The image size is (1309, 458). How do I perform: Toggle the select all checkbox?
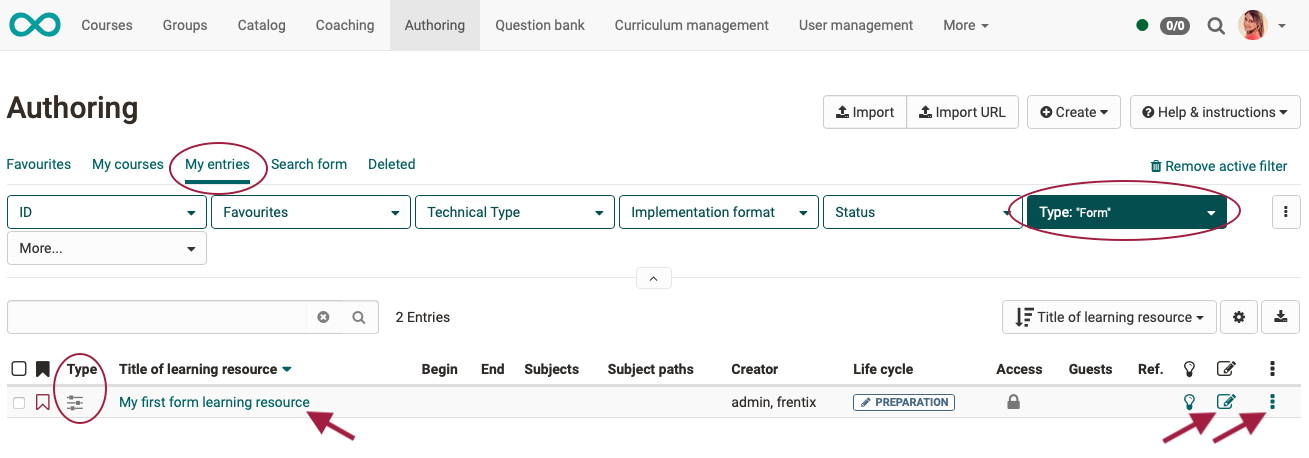(19, 369)
